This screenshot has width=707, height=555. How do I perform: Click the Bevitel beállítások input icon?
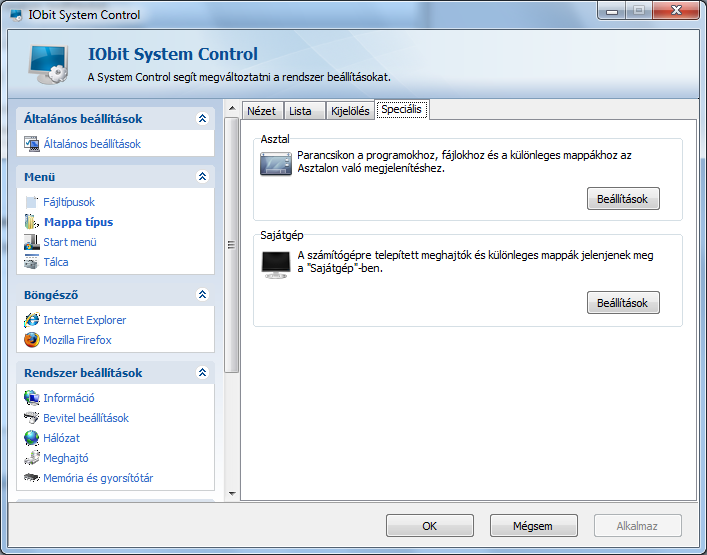32,418
